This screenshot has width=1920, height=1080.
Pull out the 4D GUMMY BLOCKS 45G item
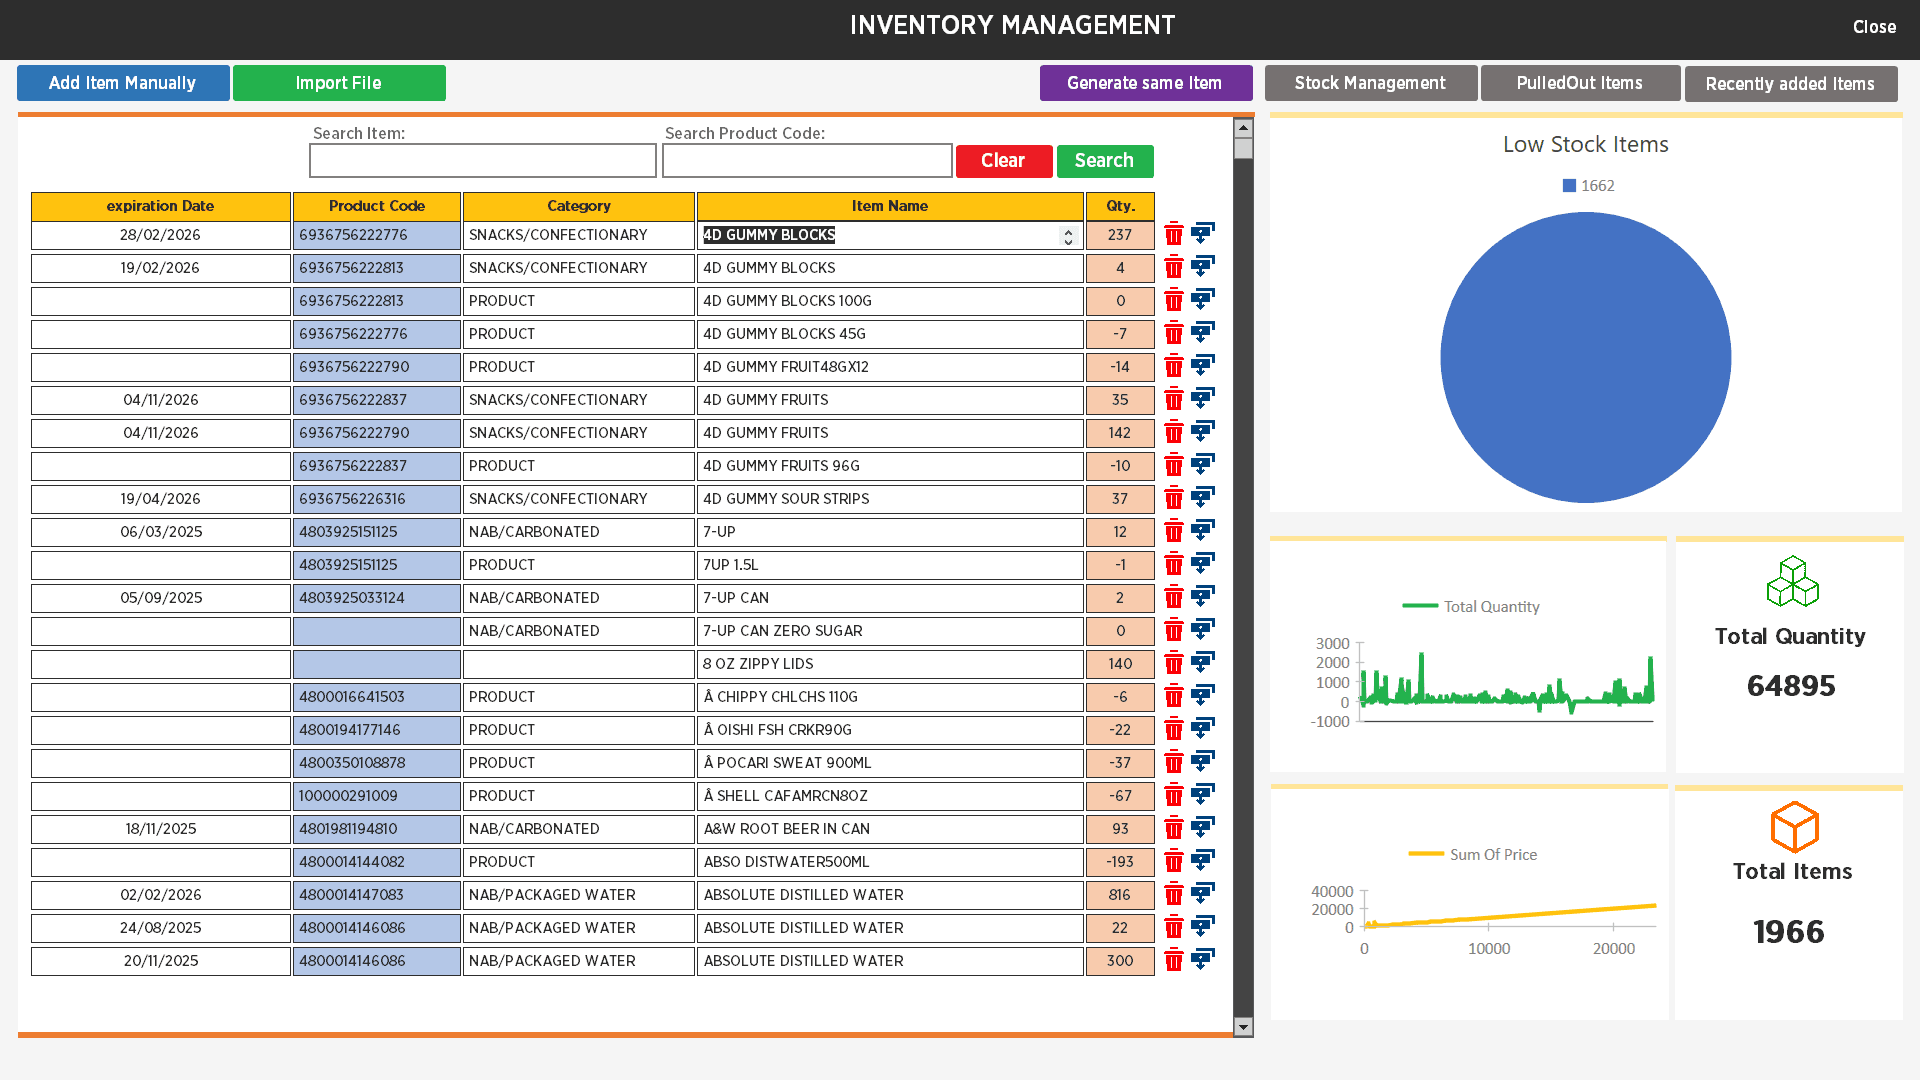(1203, 333)
